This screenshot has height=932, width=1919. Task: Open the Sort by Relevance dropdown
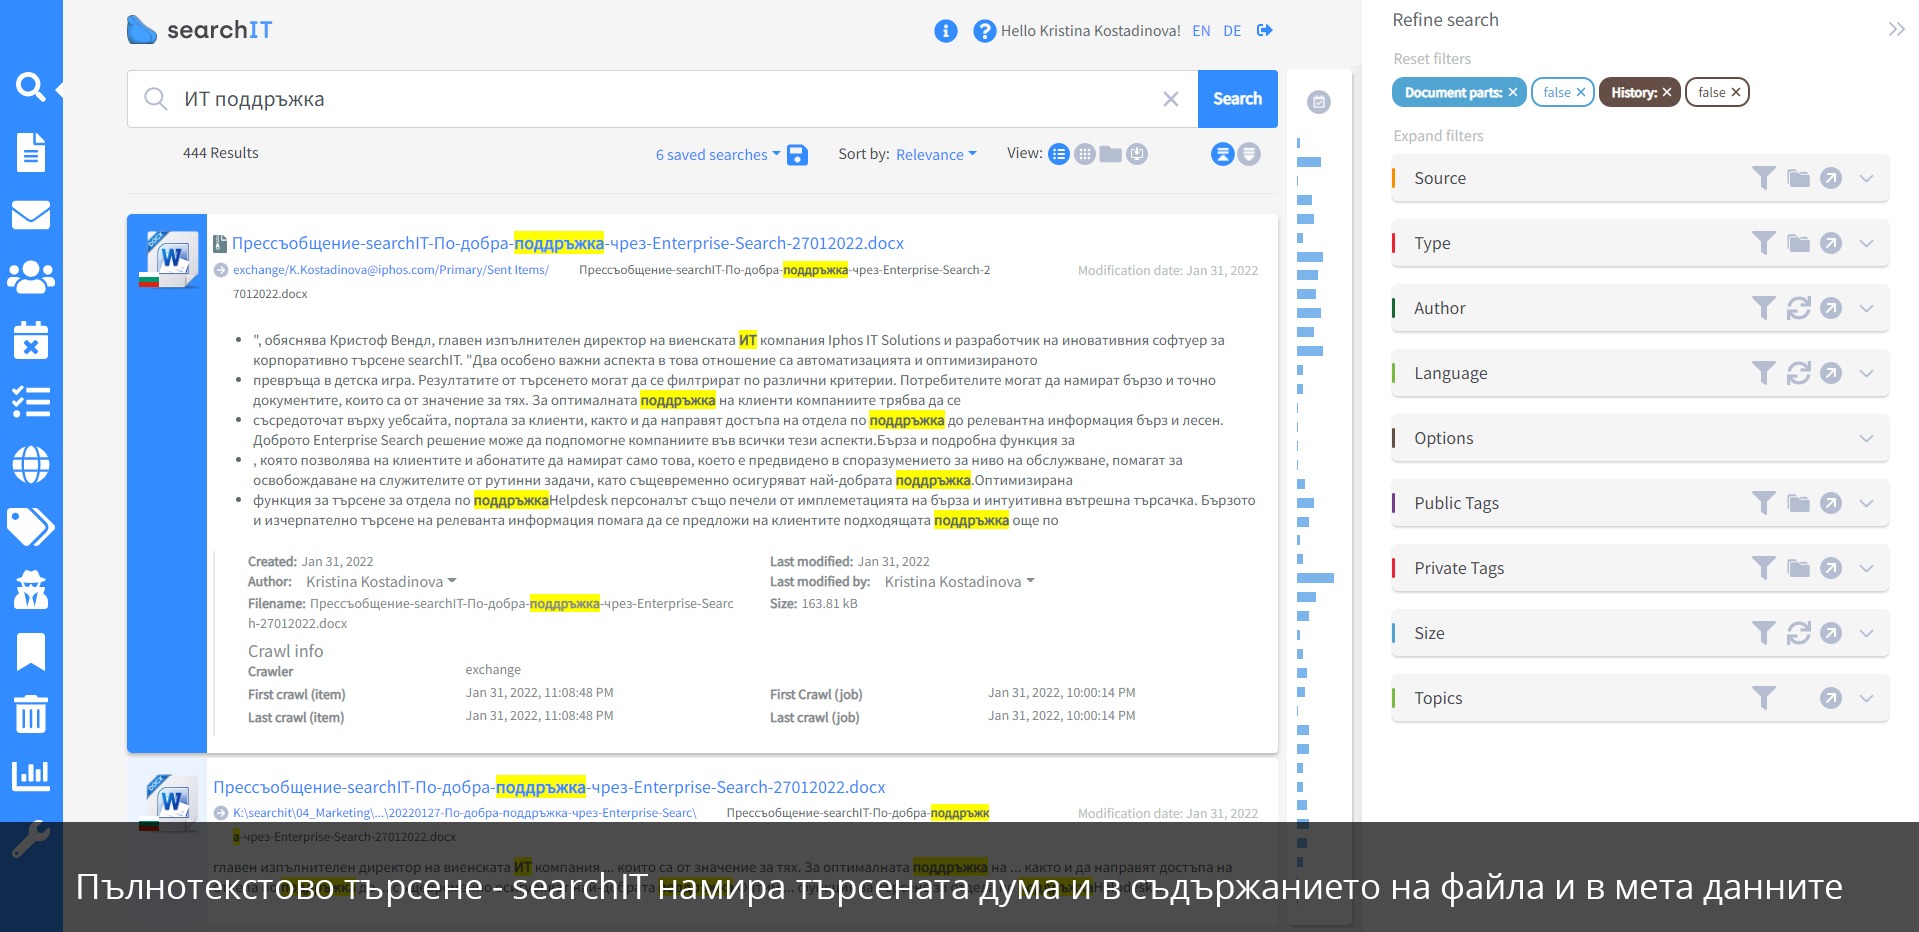[x=935, y=155]
